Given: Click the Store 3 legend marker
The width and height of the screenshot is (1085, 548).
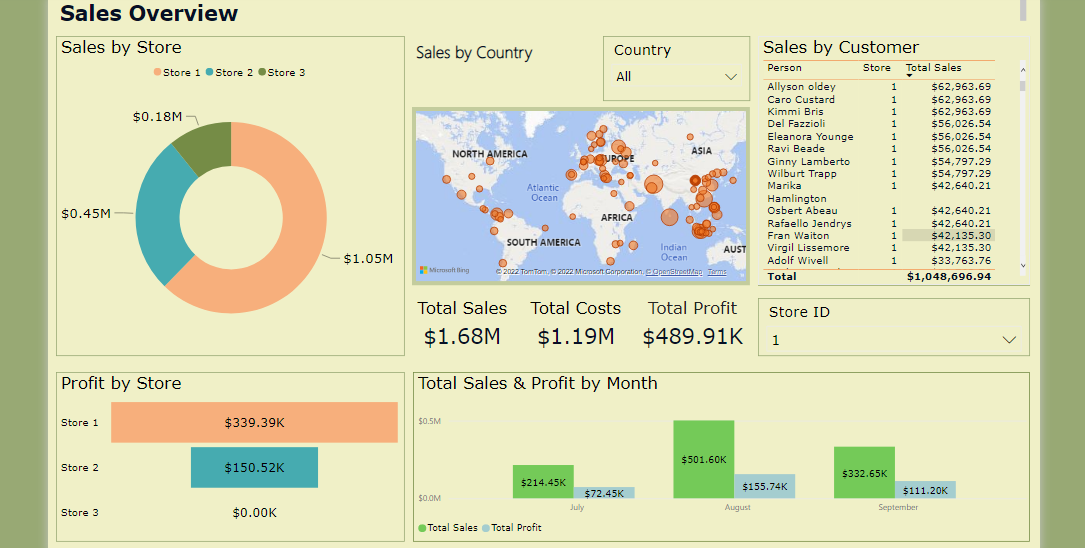Looking at the screenshot, I should pyautogui.click(x=262, y=72).
